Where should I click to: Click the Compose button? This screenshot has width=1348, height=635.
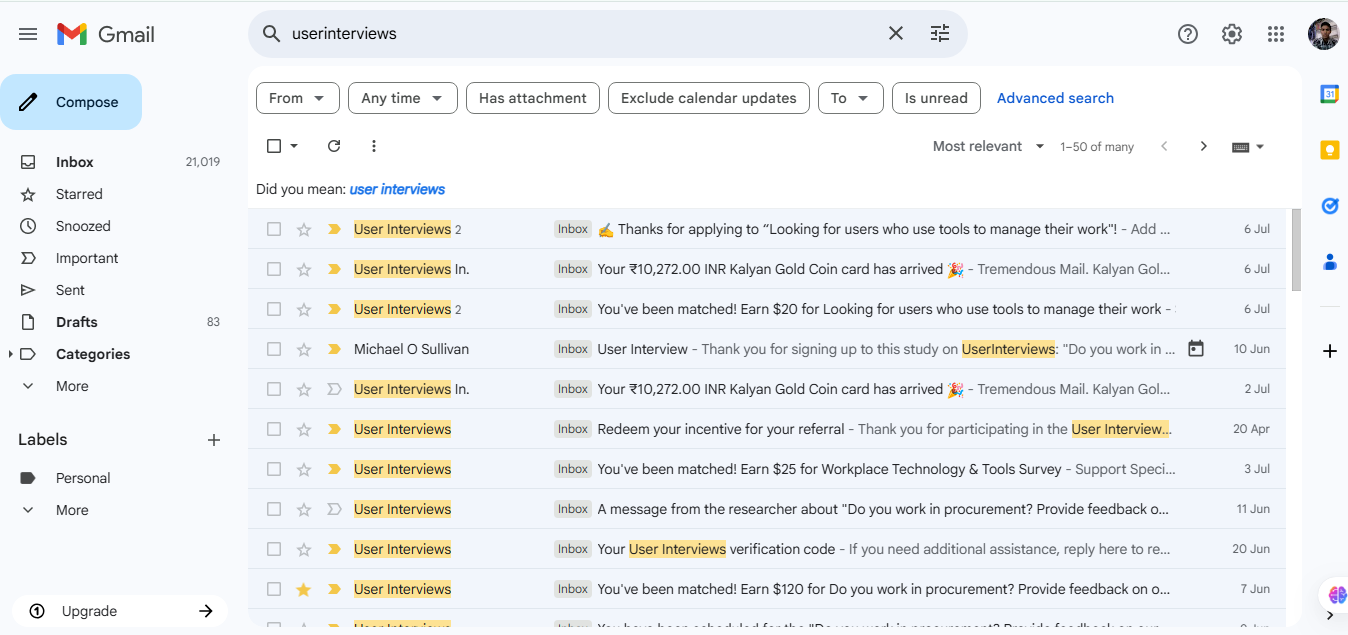71,102
